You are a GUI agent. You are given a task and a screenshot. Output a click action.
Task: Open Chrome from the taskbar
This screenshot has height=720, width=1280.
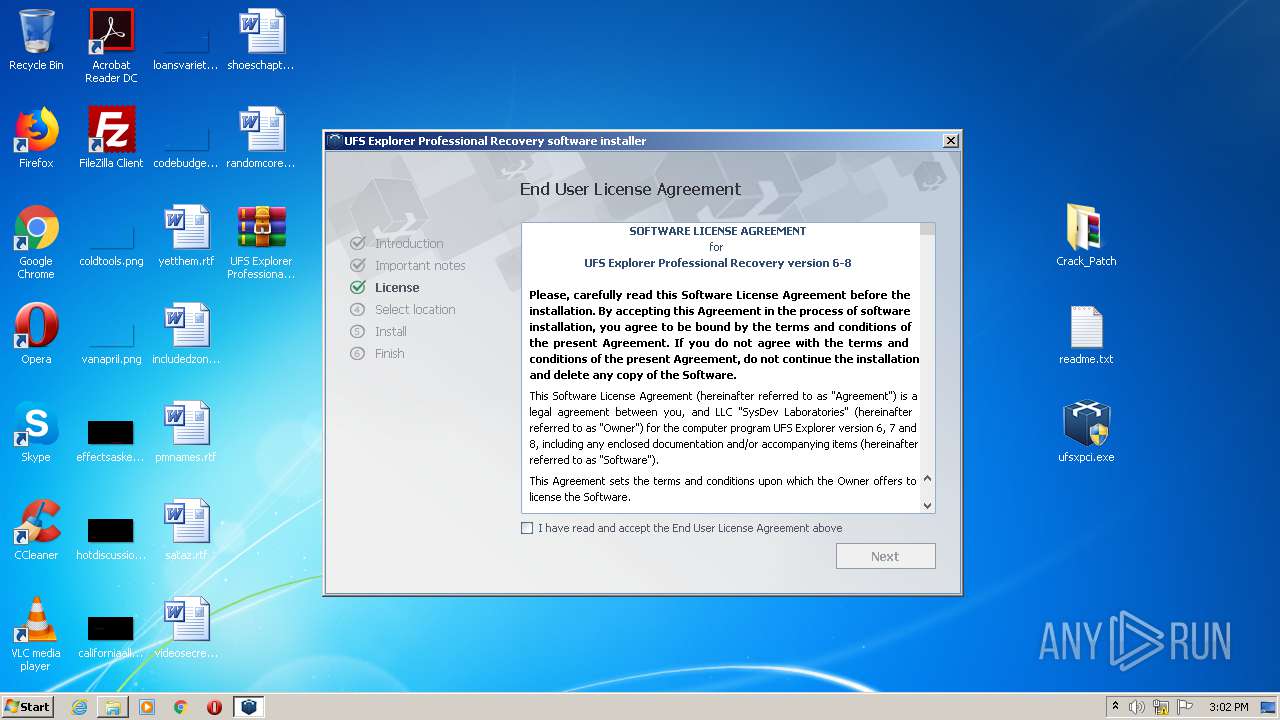click(x=180, y=707)
